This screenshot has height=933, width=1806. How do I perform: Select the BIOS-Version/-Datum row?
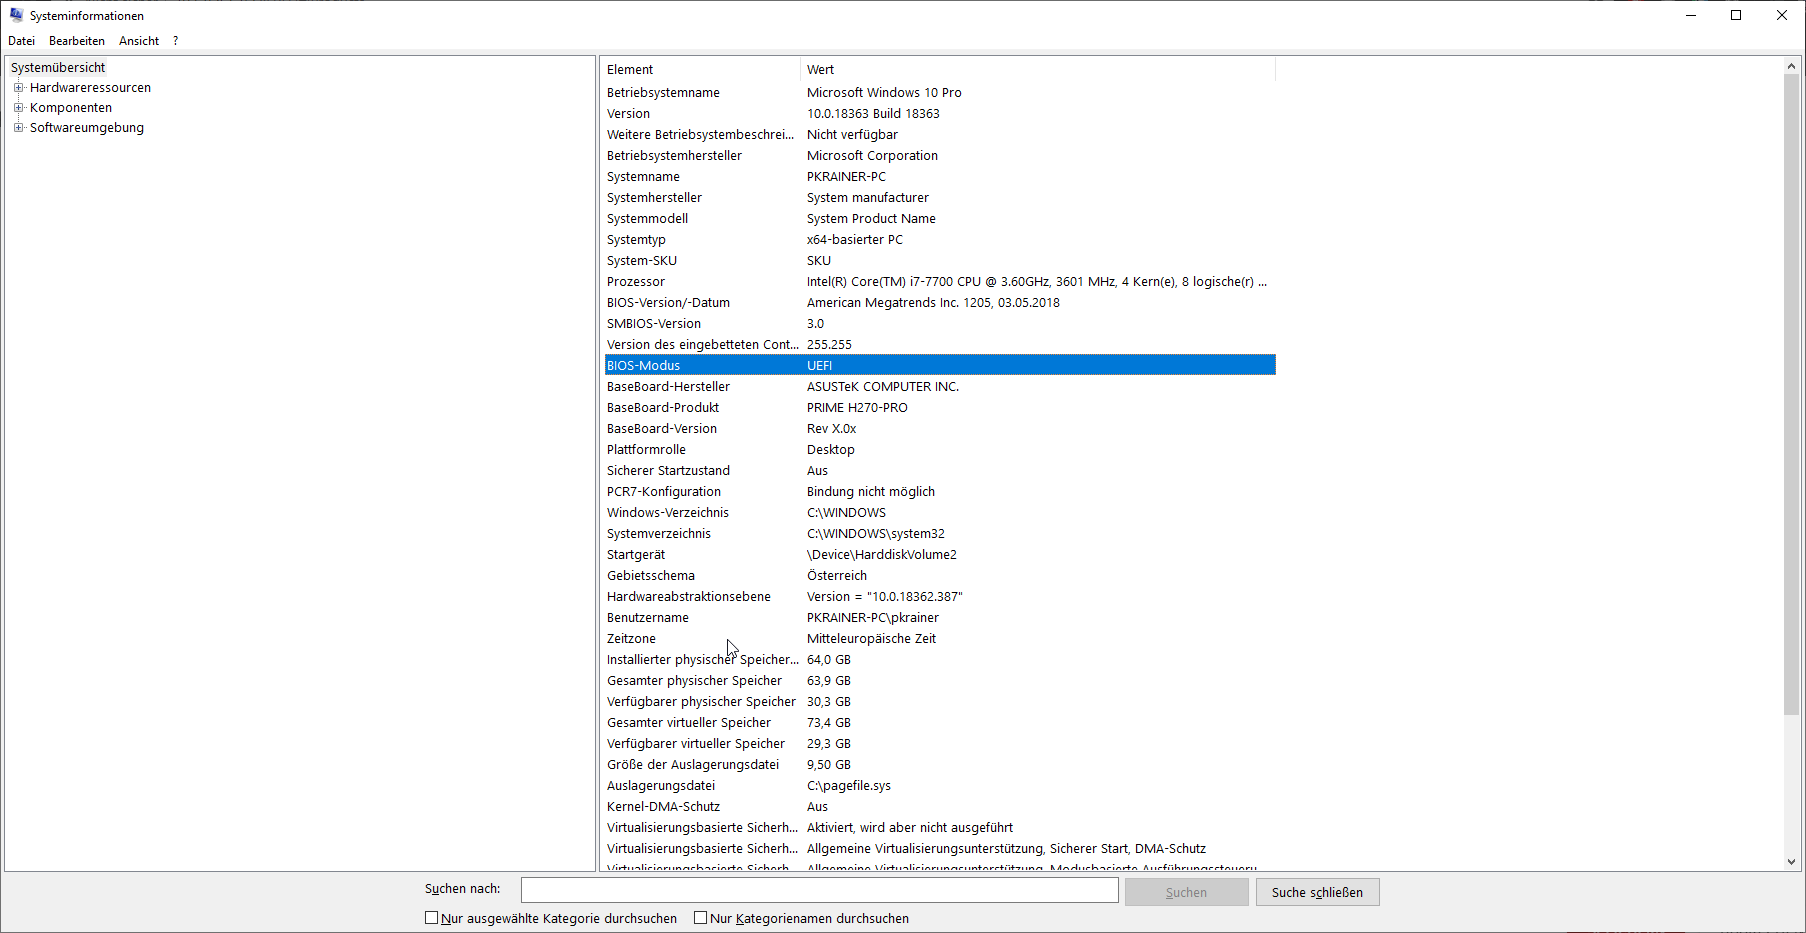(940, 303)
